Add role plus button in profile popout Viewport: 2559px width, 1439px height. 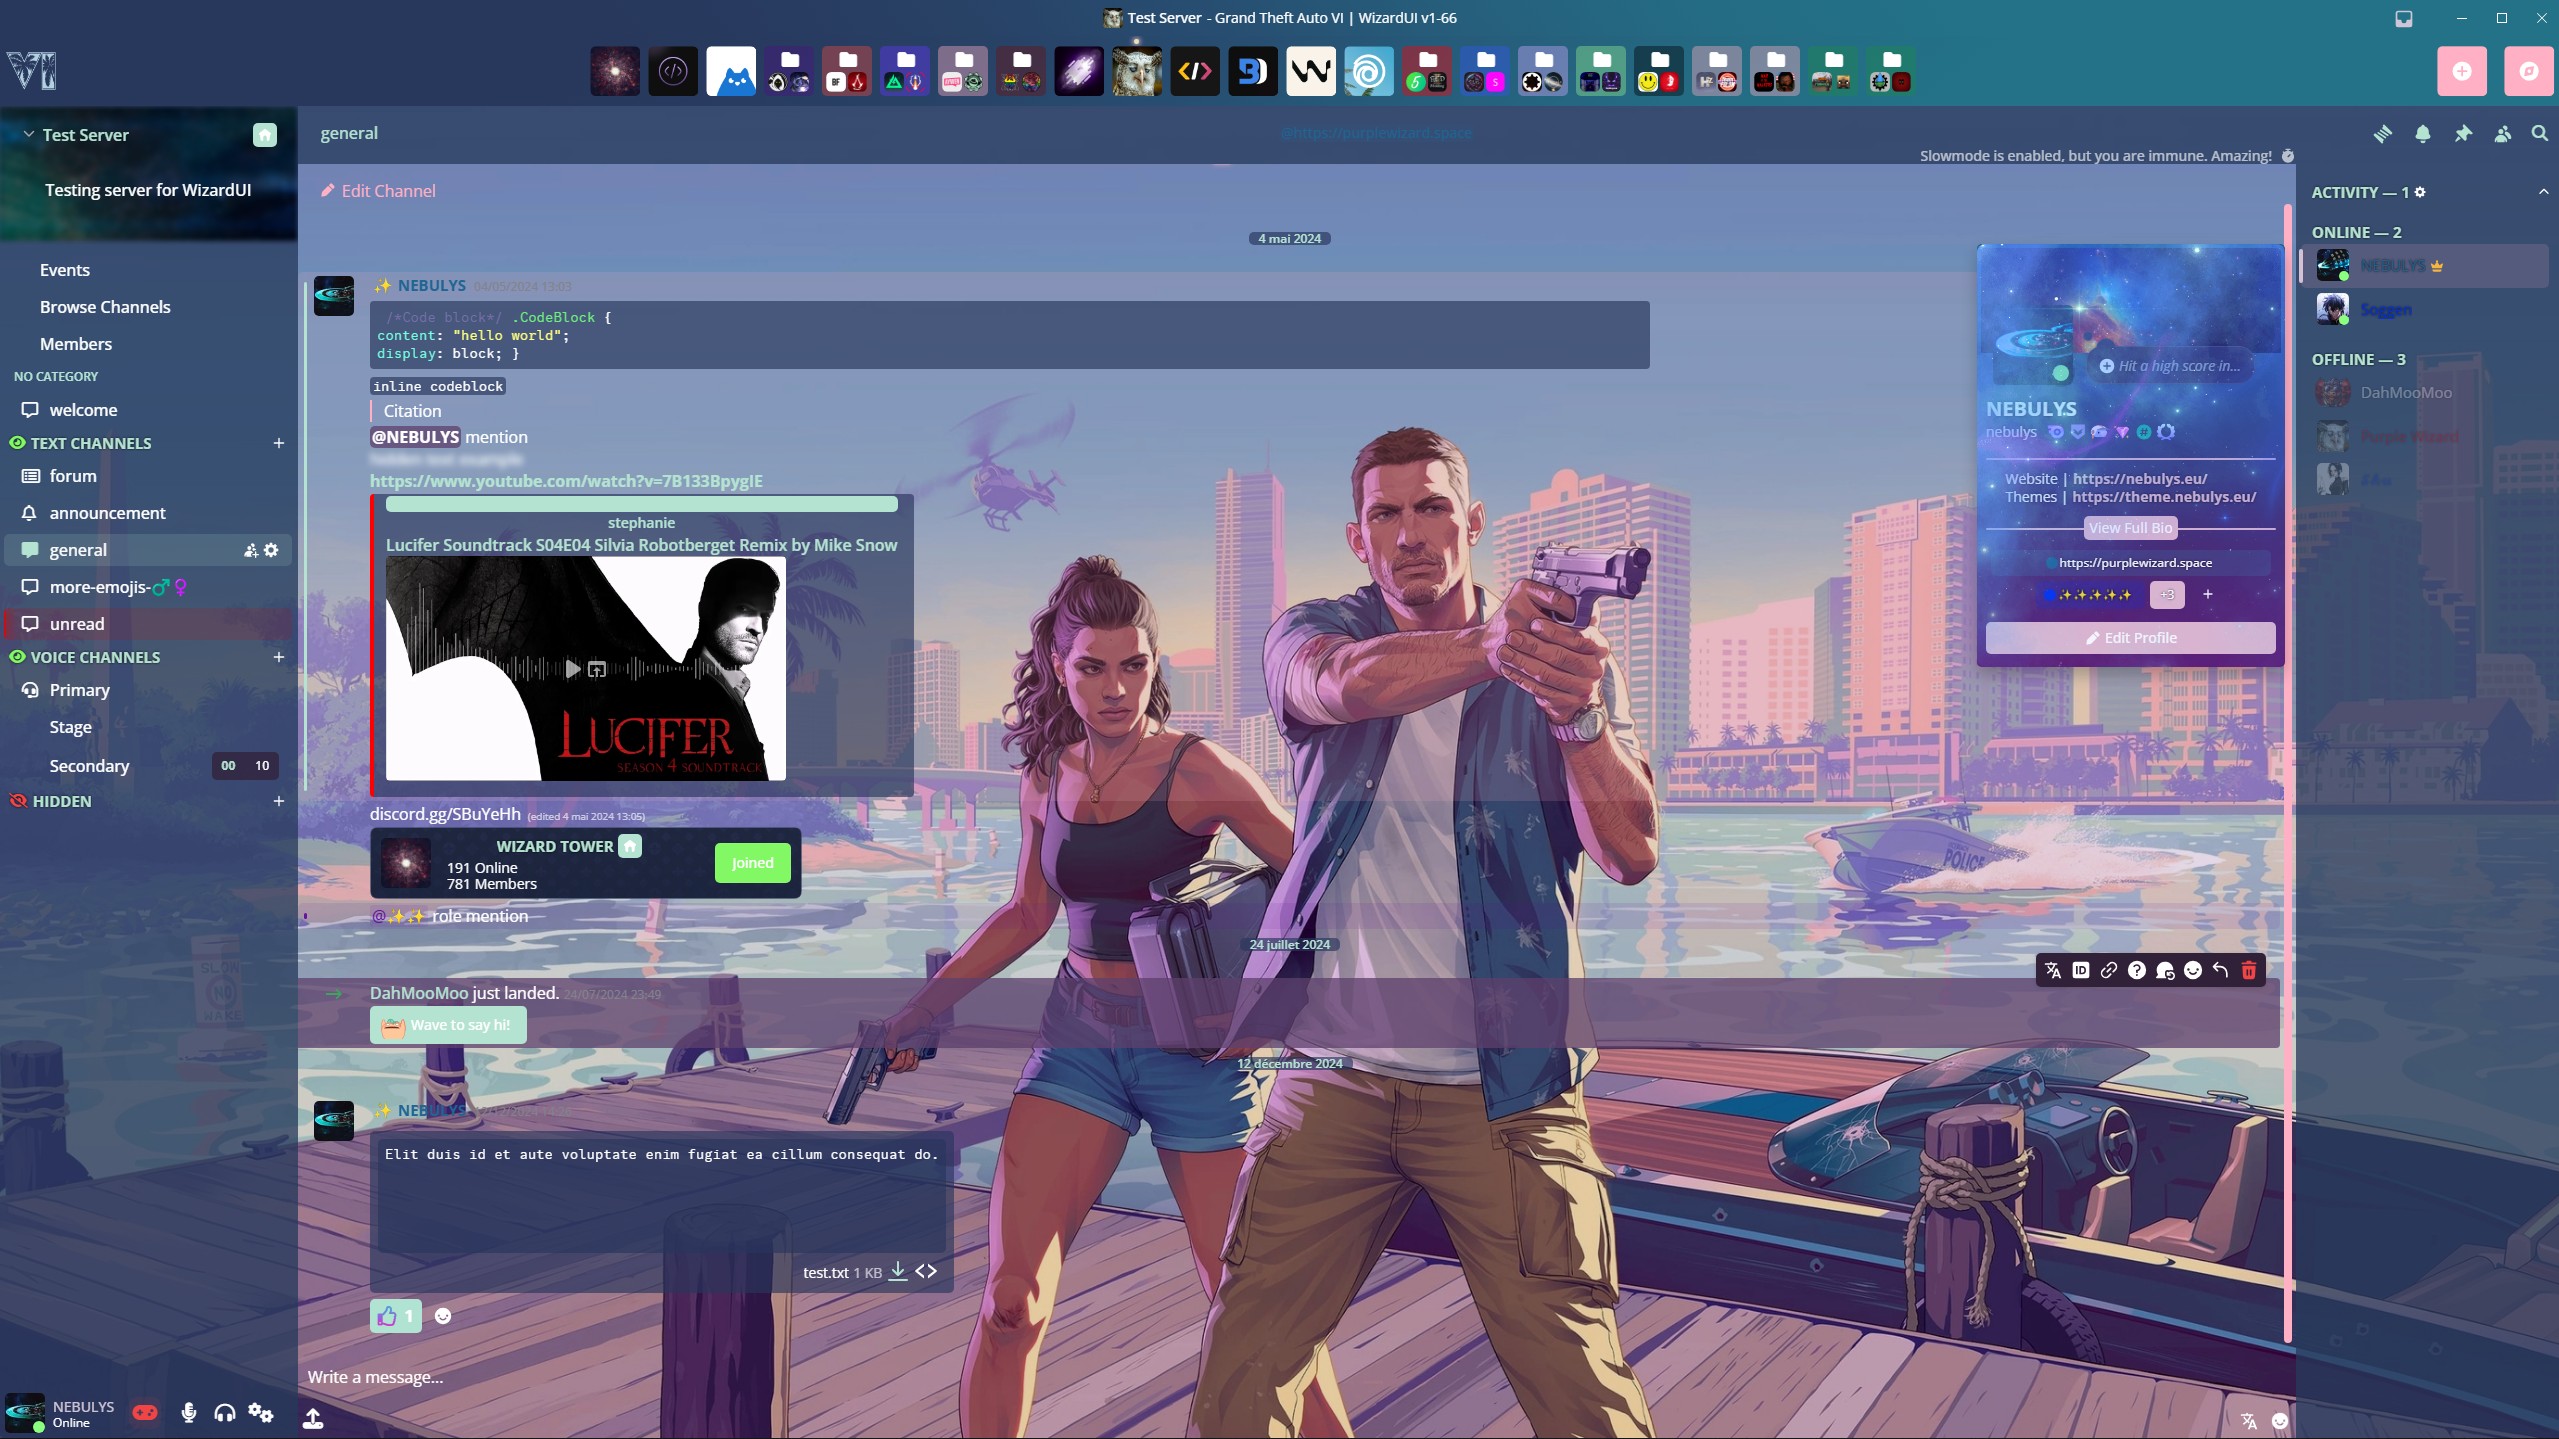pyautogui.click(x=2208, y=595)
